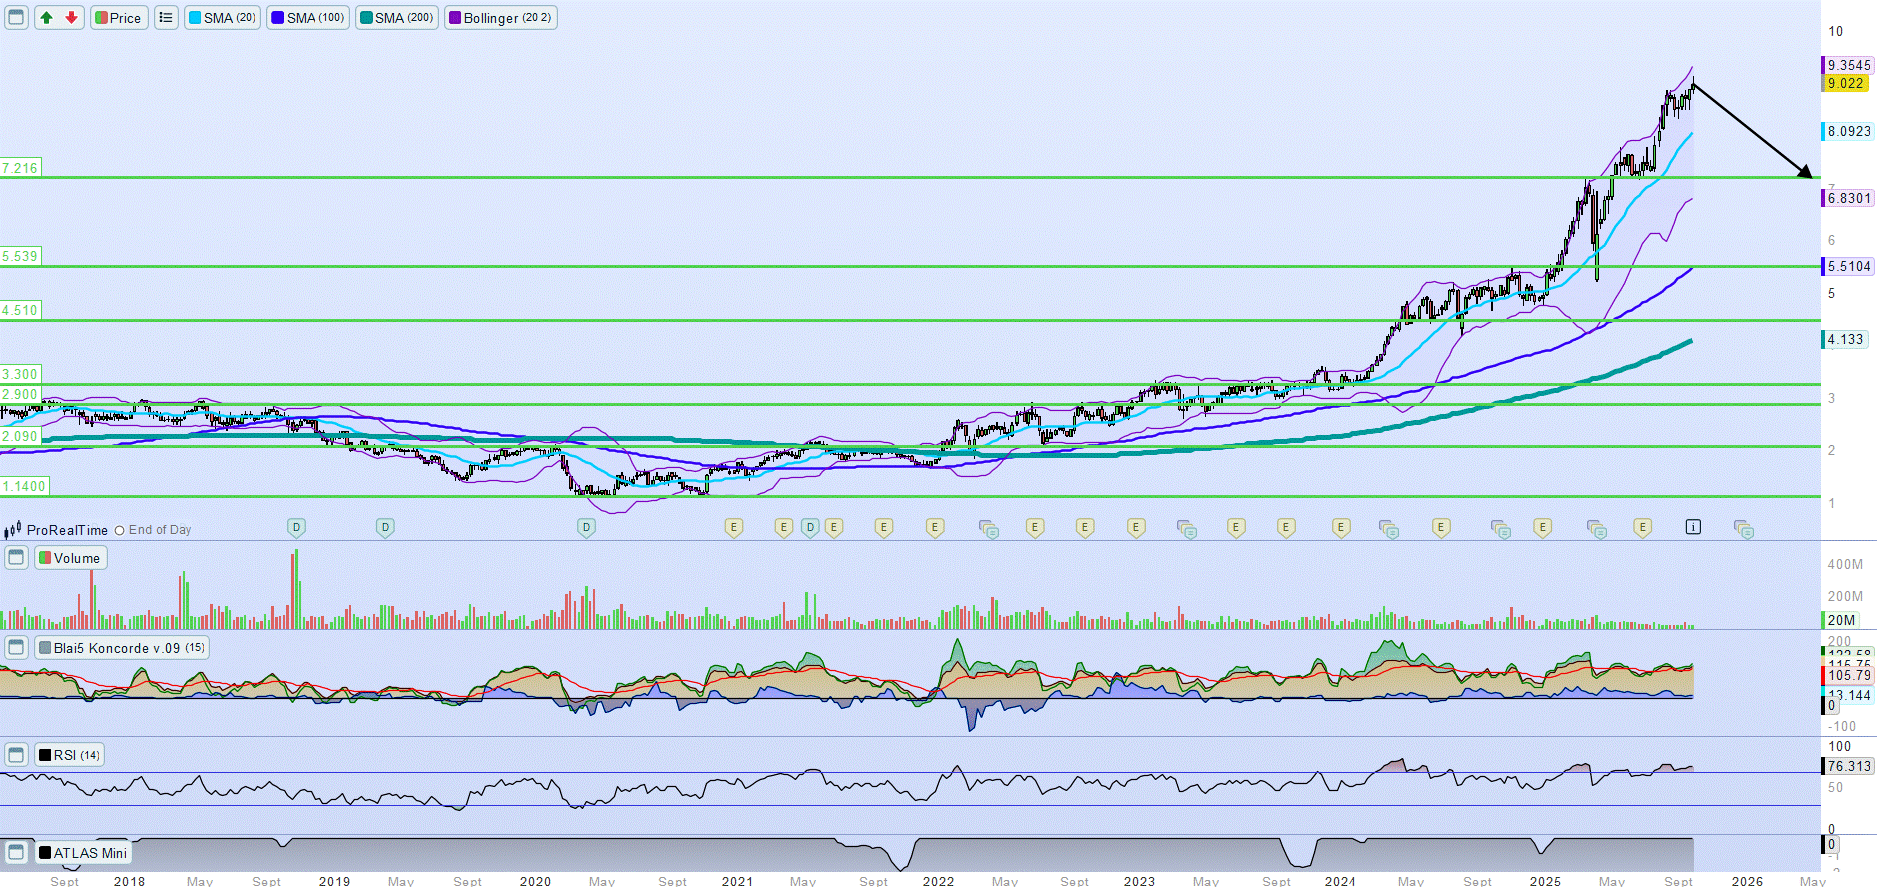Select the yellow 9.022 current price label

pyautogui.click(x=1845, y=84)
